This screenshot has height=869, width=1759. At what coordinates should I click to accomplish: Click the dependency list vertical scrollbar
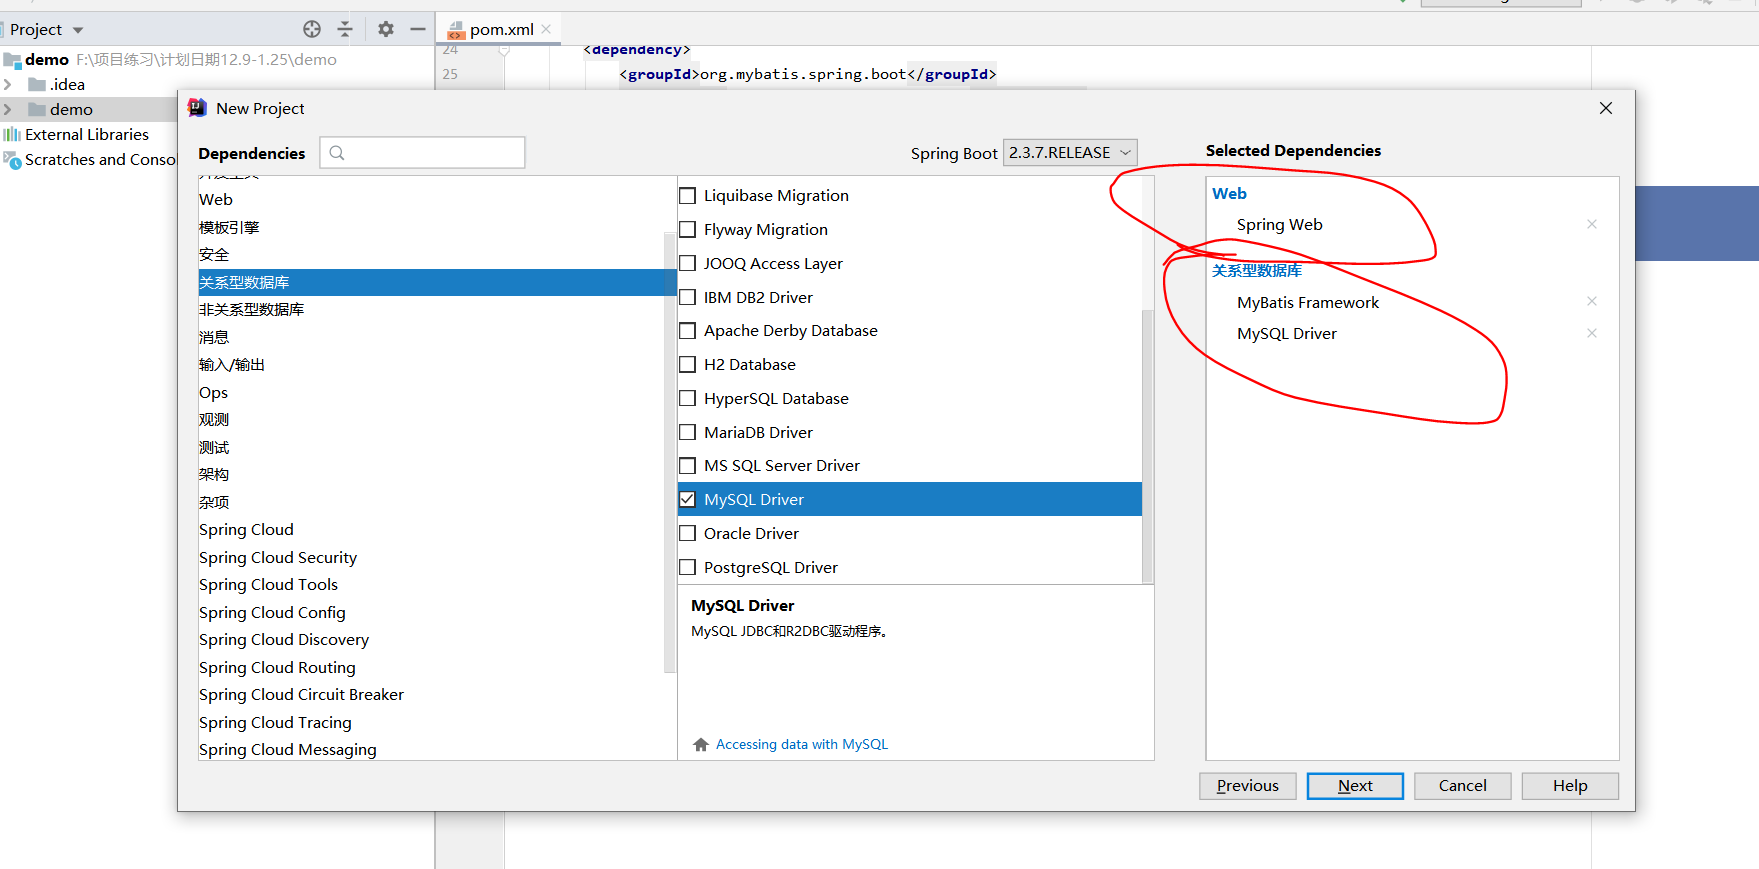(1147, 445)
